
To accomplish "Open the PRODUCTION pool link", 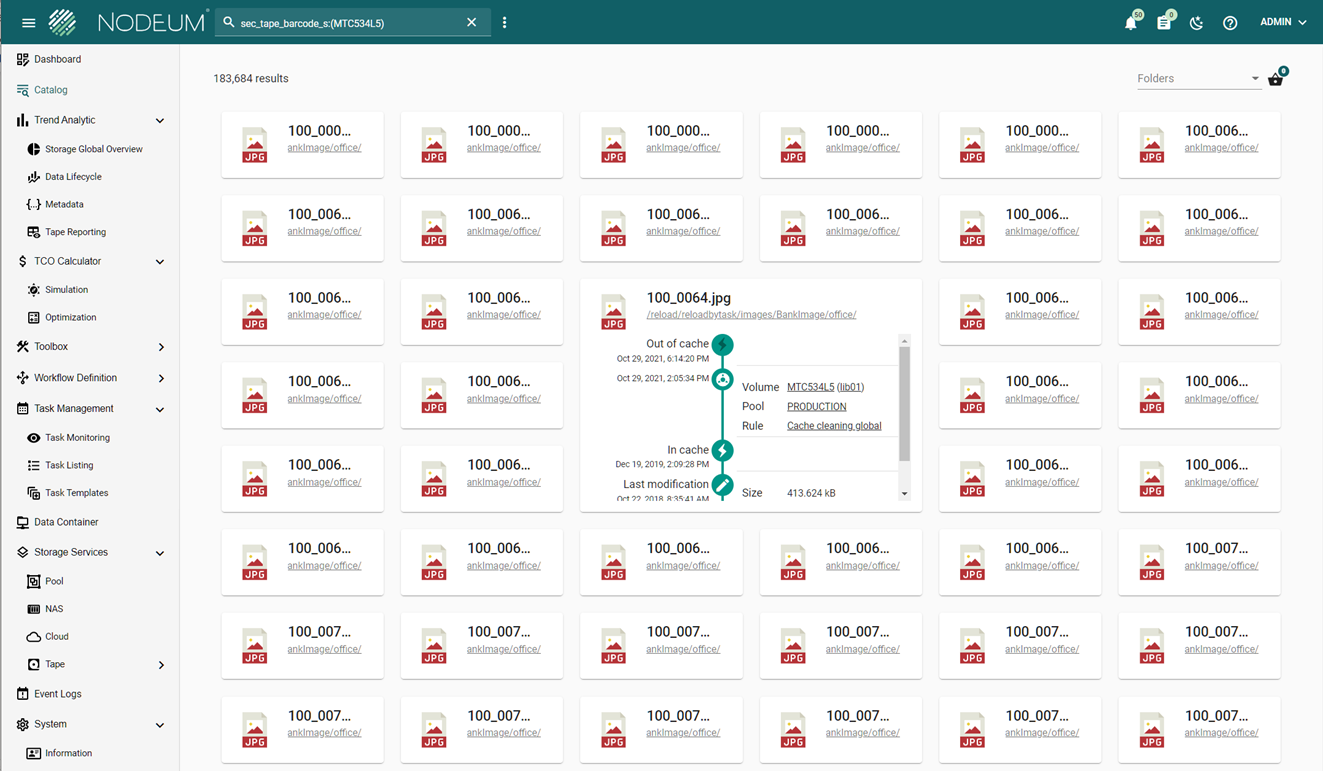I will 816,407.
